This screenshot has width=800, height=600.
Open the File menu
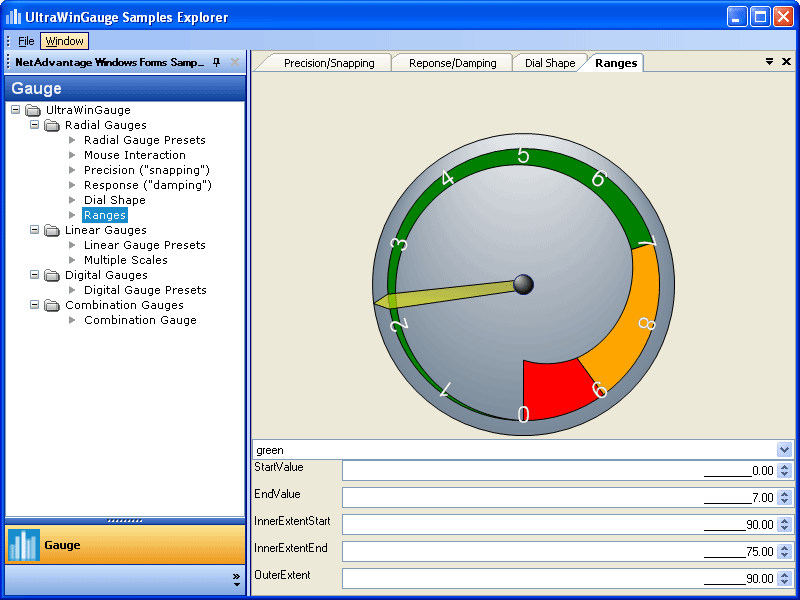coord(25,41)
